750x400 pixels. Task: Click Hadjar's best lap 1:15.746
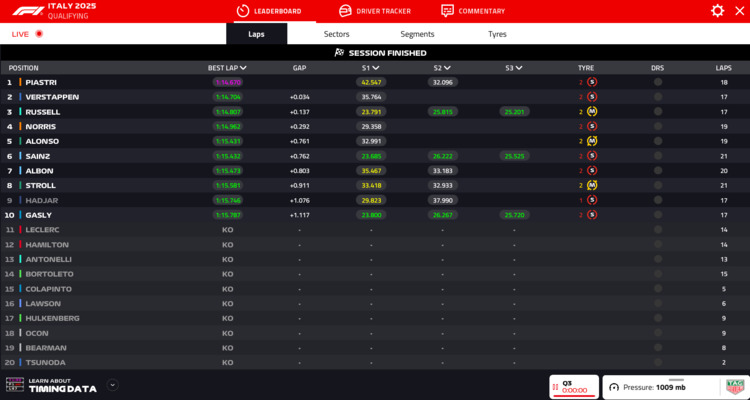tap(228, 200)
